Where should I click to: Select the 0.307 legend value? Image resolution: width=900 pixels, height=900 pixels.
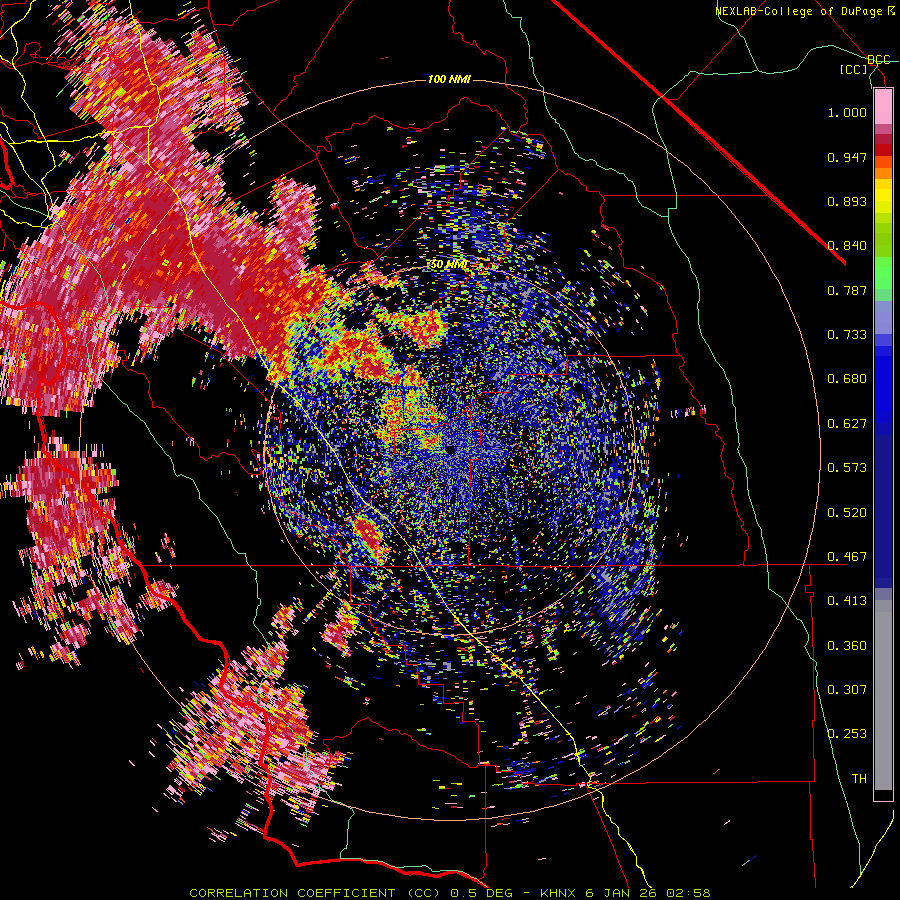[847, 689]
